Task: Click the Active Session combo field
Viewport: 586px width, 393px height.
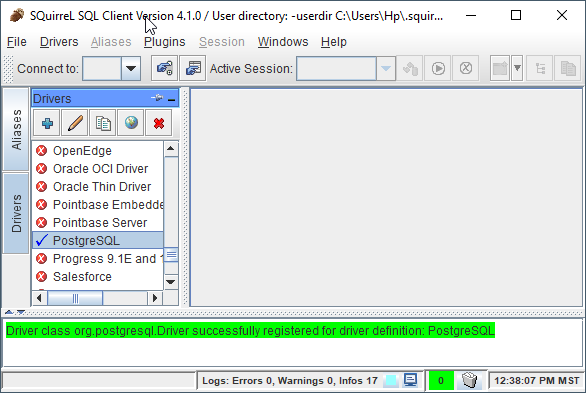Action: tap(336, 68)
